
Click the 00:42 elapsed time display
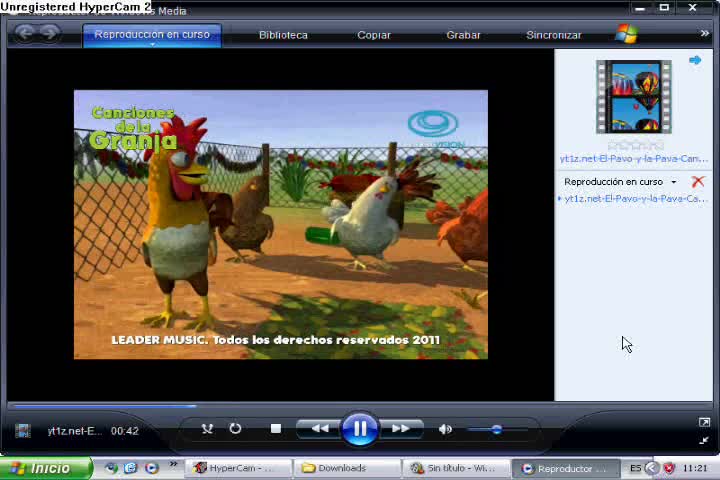click(125, 431)
